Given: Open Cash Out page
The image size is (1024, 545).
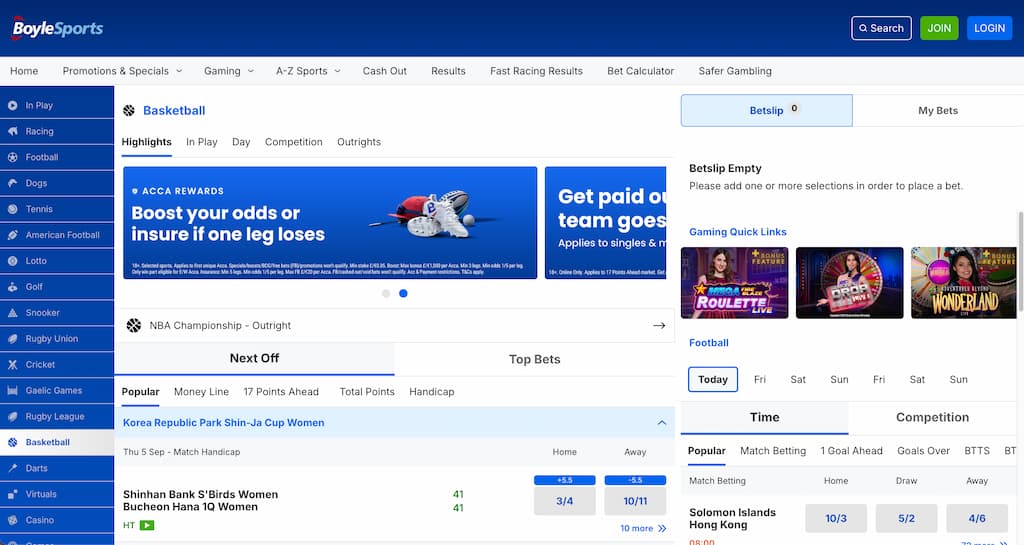Looking at the screenshot, I should pyautogui.click(x=385, y=71).
